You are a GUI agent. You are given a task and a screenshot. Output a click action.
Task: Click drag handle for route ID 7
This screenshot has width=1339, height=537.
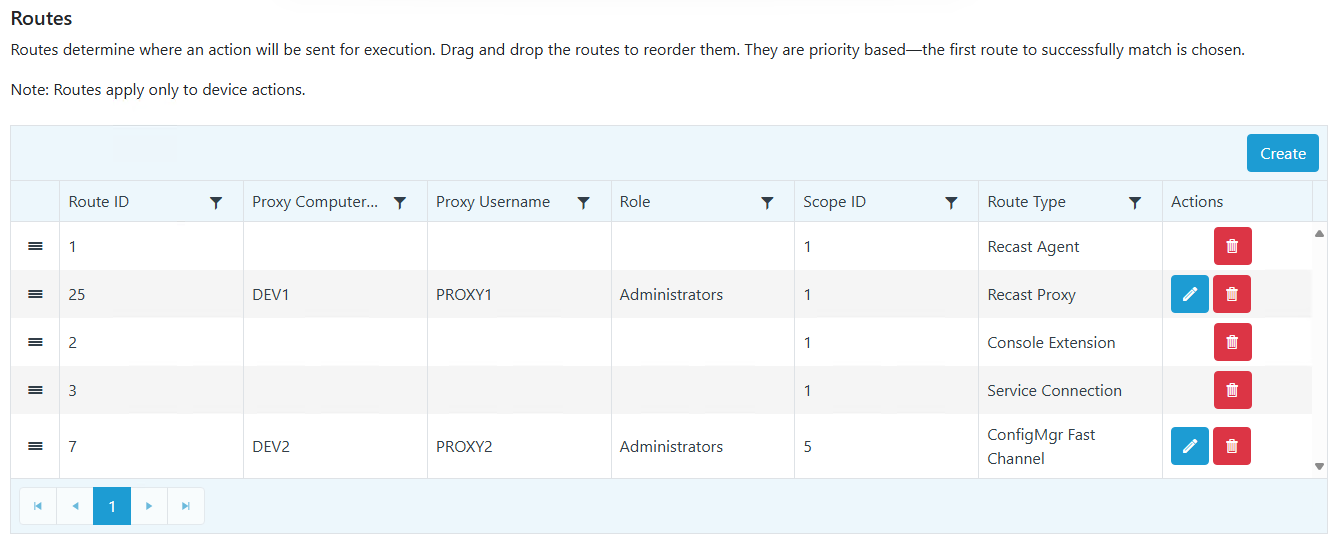(x=35, y=446)
